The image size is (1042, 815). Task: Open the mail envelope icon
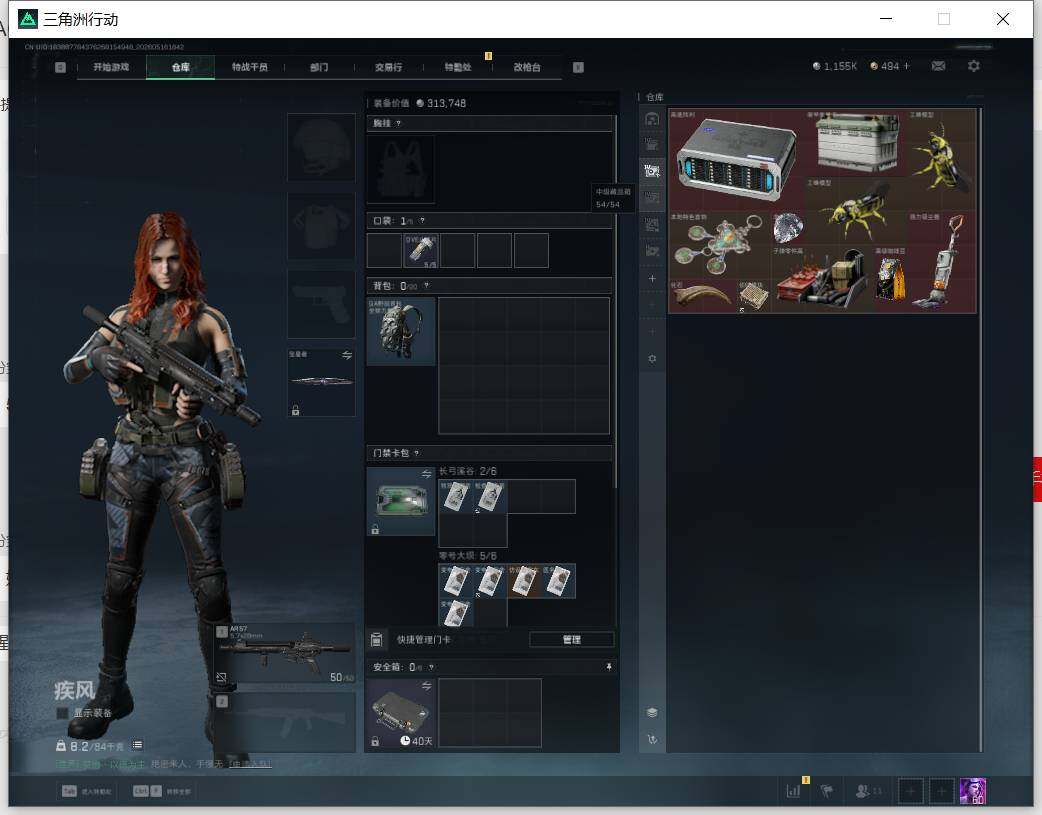click(938, 66)
